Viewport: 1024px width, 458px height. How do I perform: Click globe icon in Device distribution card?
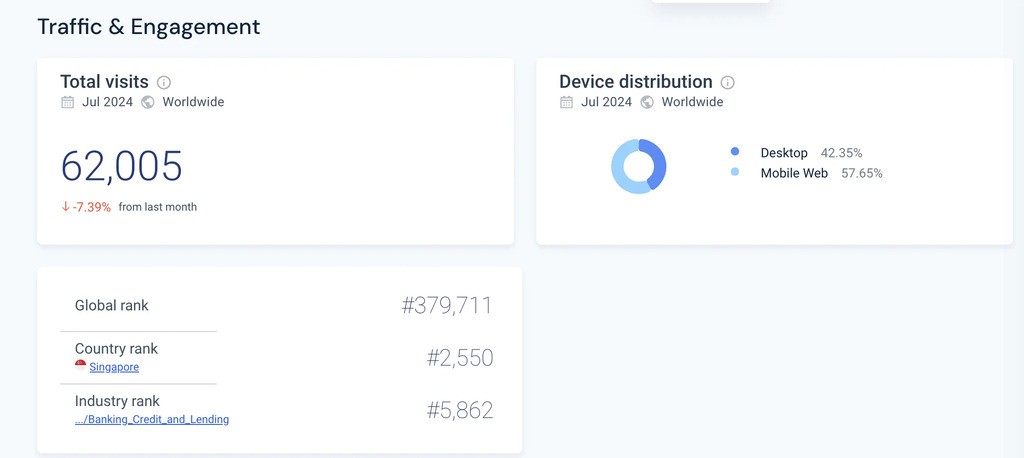point(647,102)
